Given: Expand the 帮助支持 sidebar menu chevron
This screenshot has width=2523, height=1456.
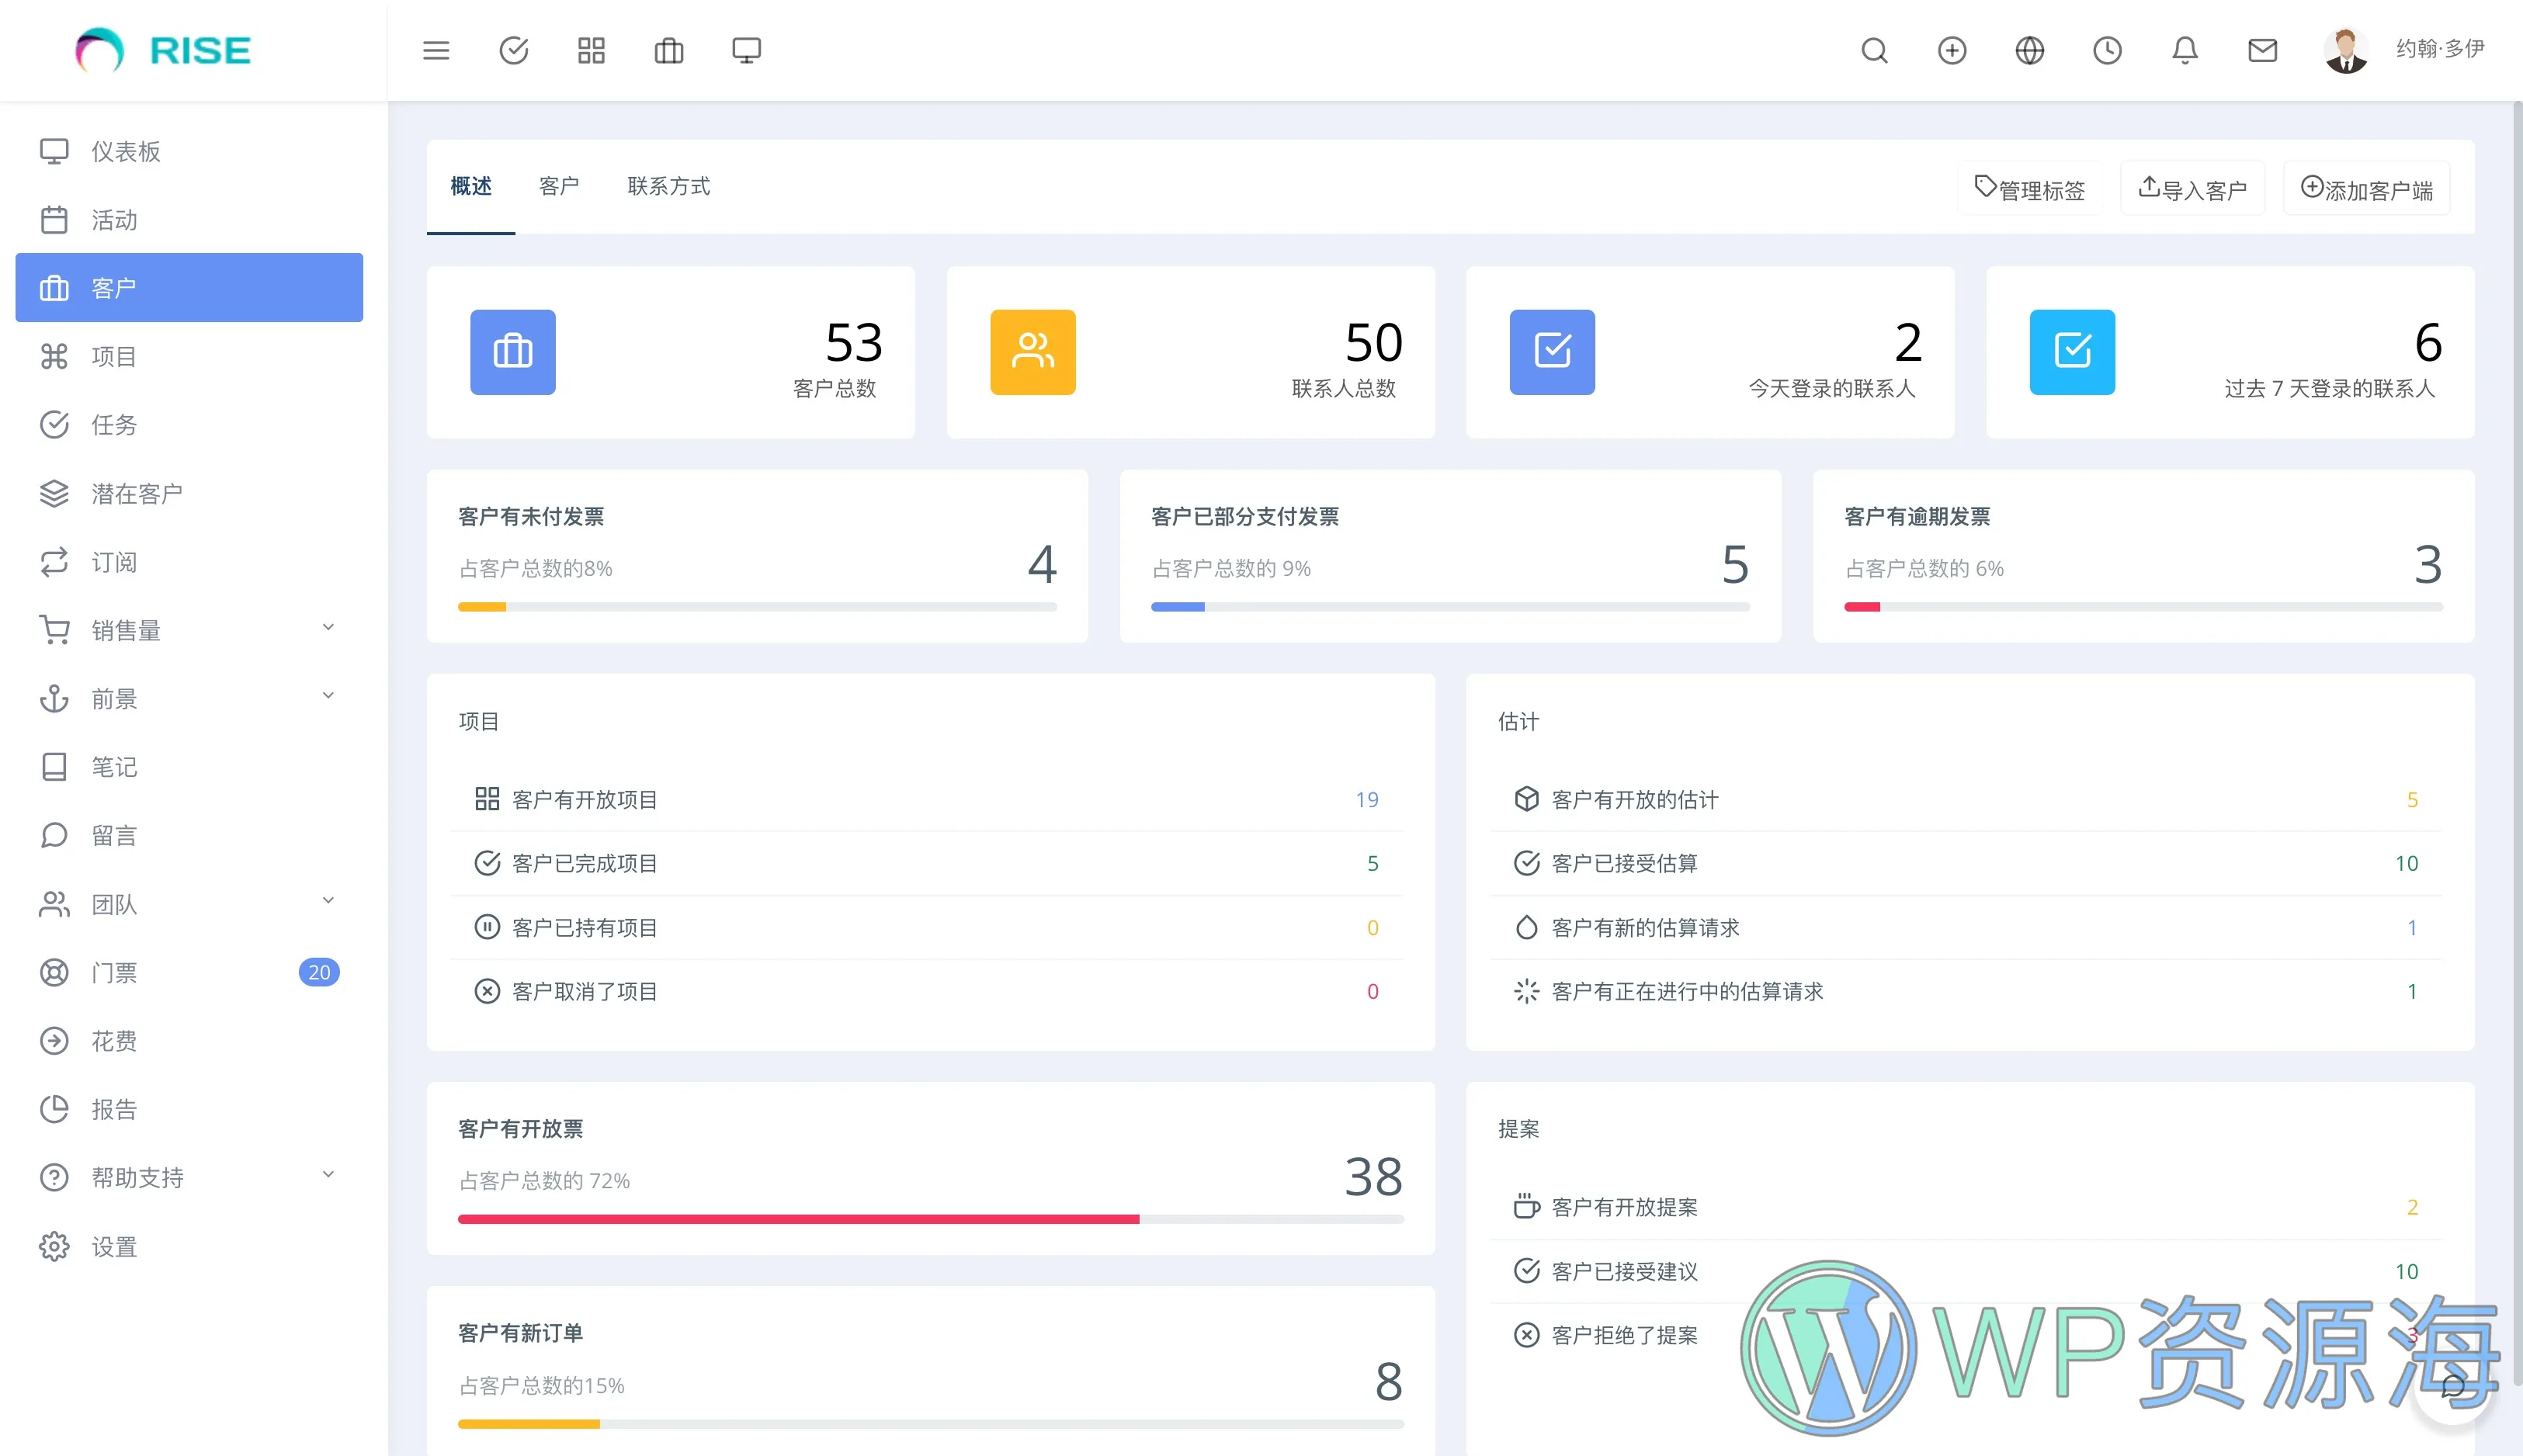Looking at the screenshot, I should click(328, 1175).
